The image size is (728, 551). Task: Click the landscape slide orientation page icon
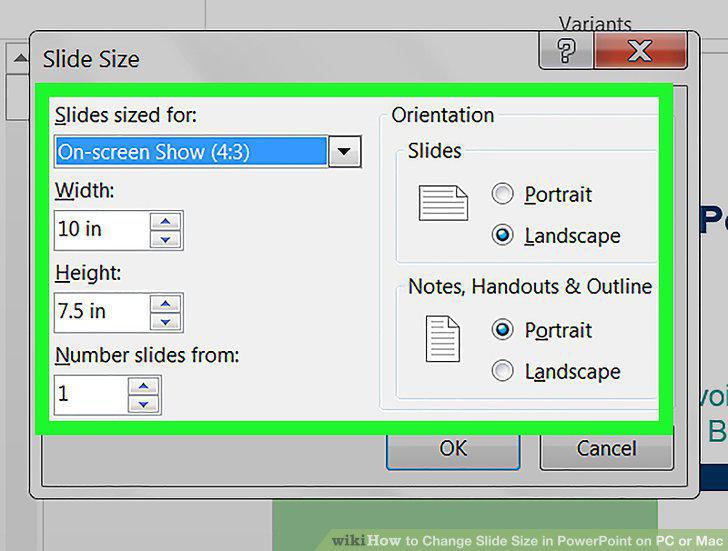443,203
